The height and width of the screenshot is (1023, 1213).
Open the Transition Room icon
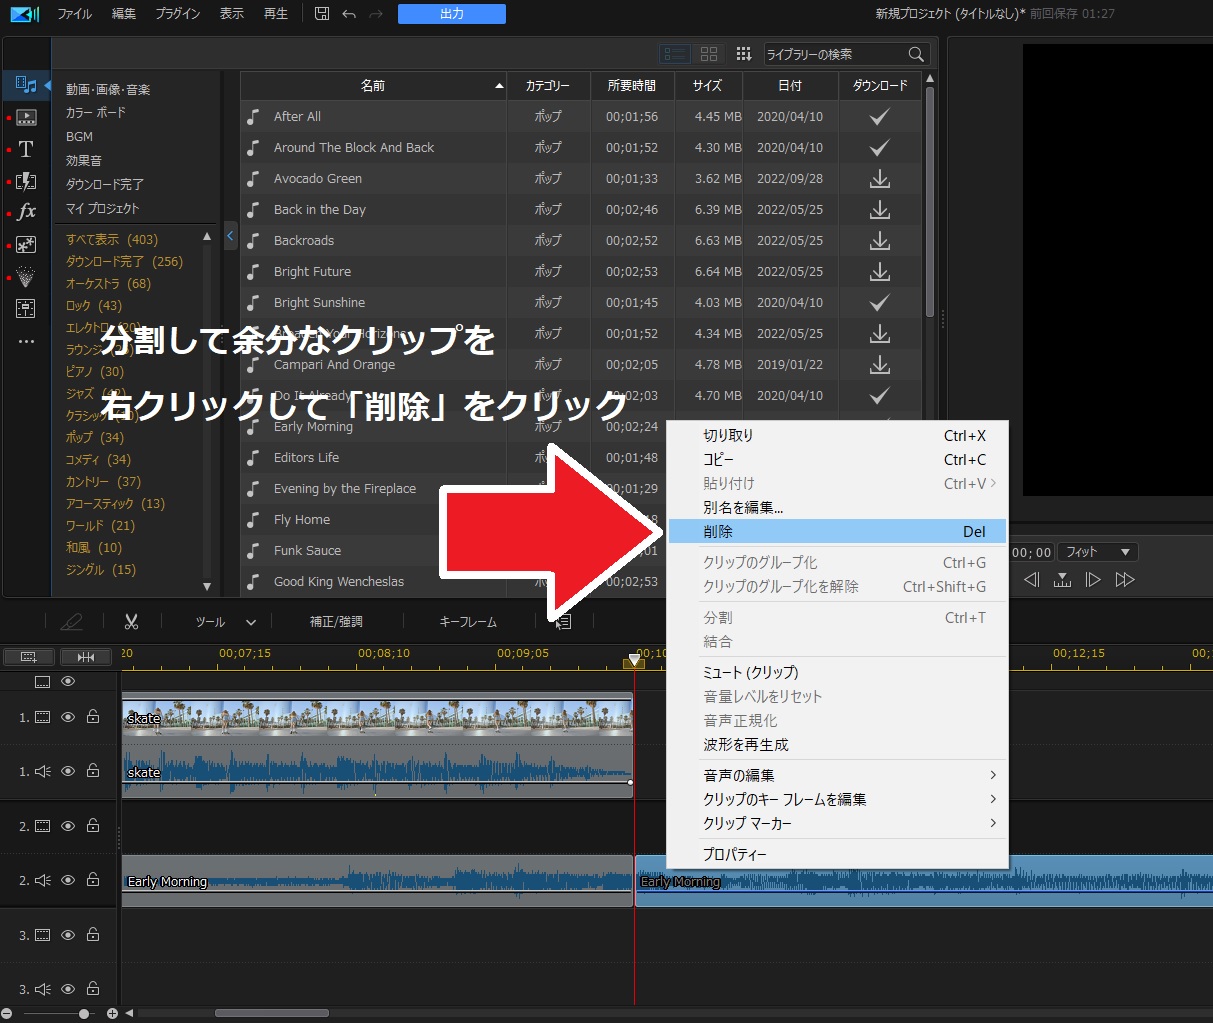(26, 181)
